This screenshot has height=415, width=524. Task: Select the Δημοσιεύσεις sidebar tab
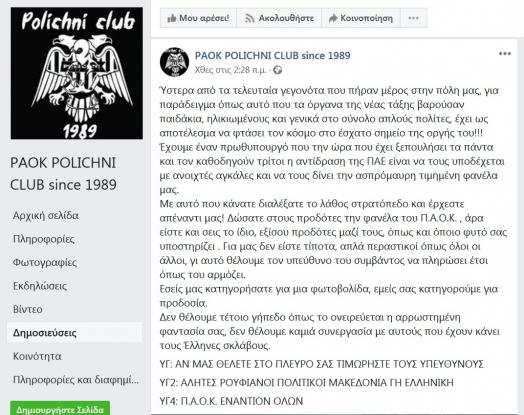(44, 333)
